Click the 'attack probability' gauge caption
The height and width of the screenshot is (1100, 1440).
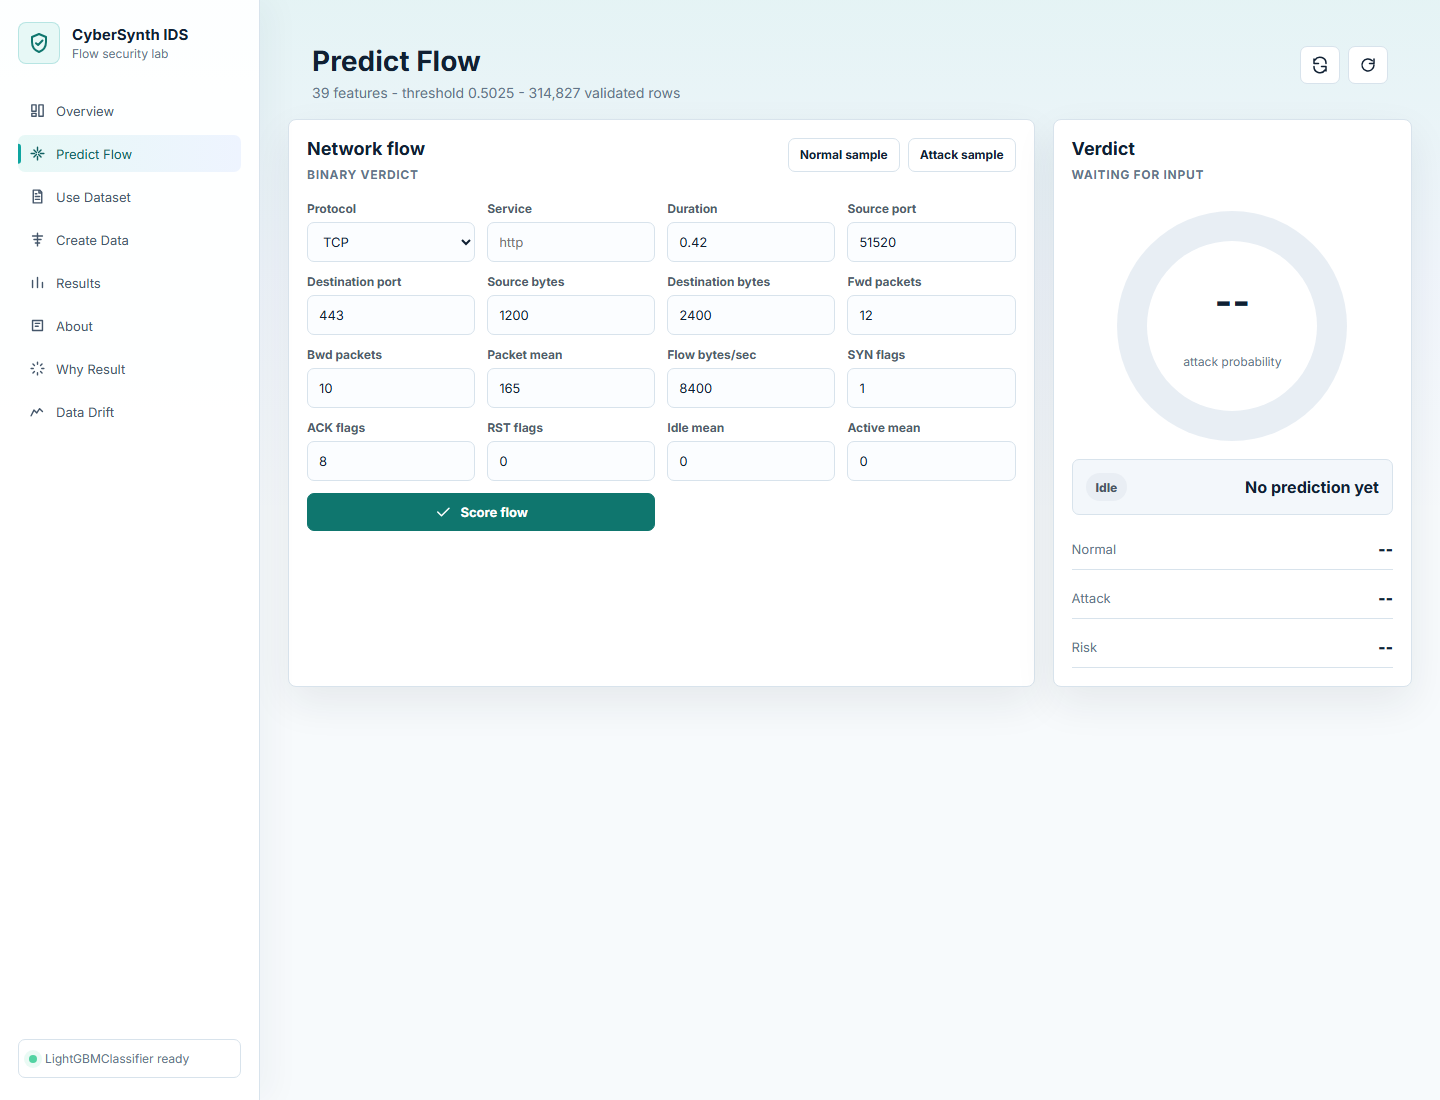[x=1232, y=362]
